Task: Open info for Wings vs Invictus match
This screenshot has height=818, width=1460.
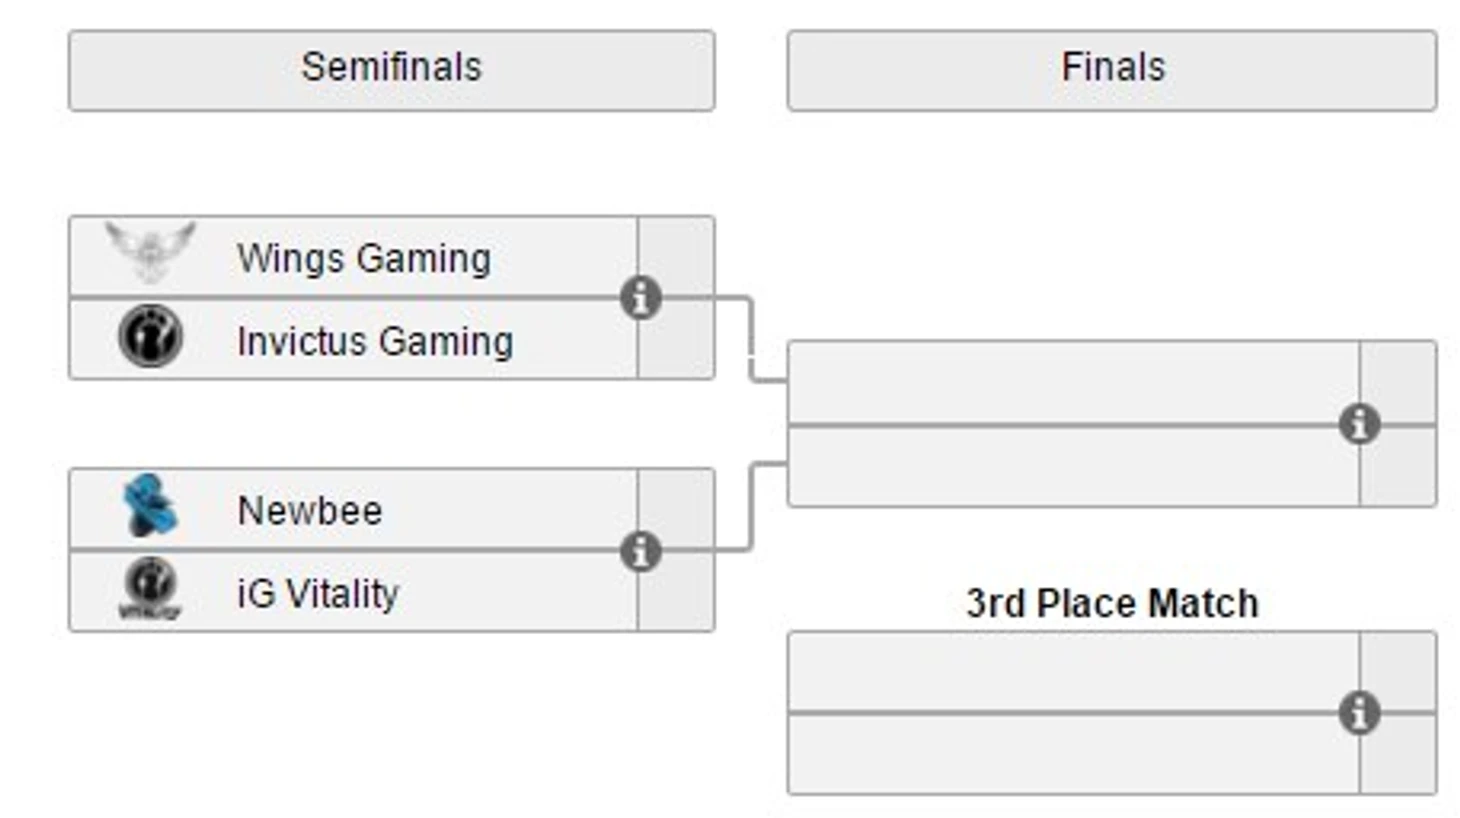Action: pyautogui.click(x=640, y=298)
